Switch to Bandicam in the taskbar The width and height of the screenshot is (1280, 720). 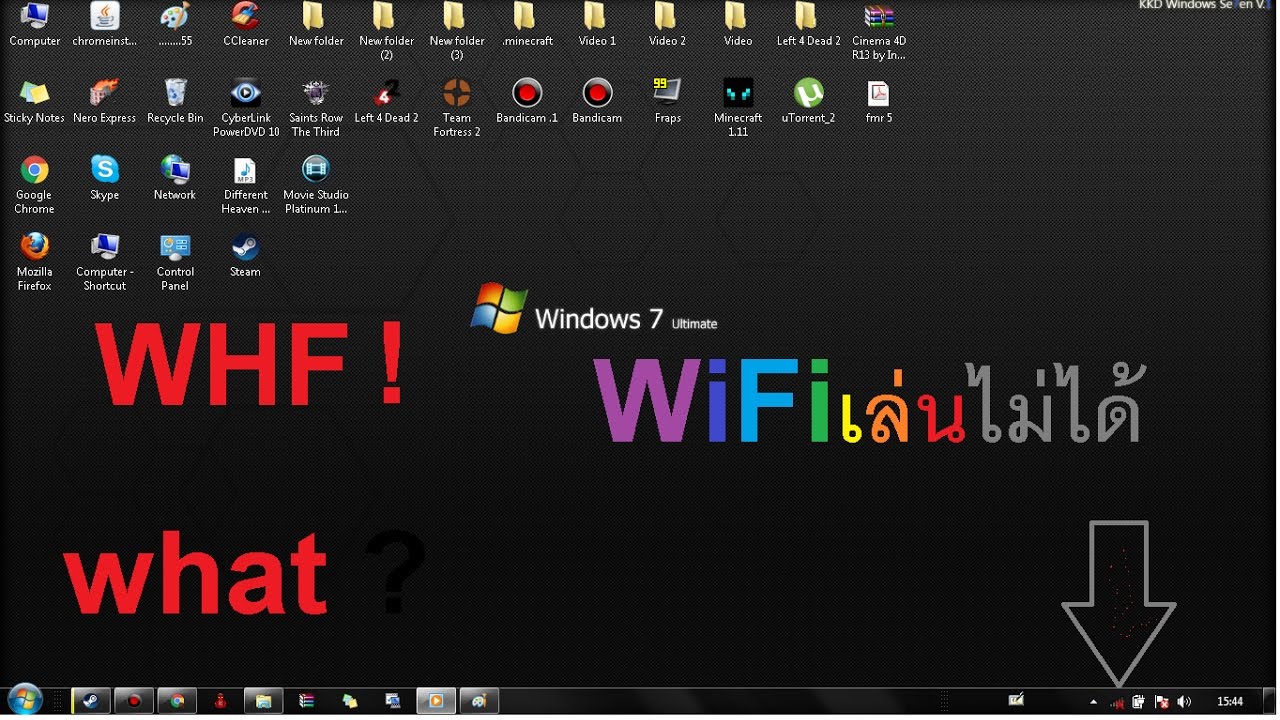point(134,701)
